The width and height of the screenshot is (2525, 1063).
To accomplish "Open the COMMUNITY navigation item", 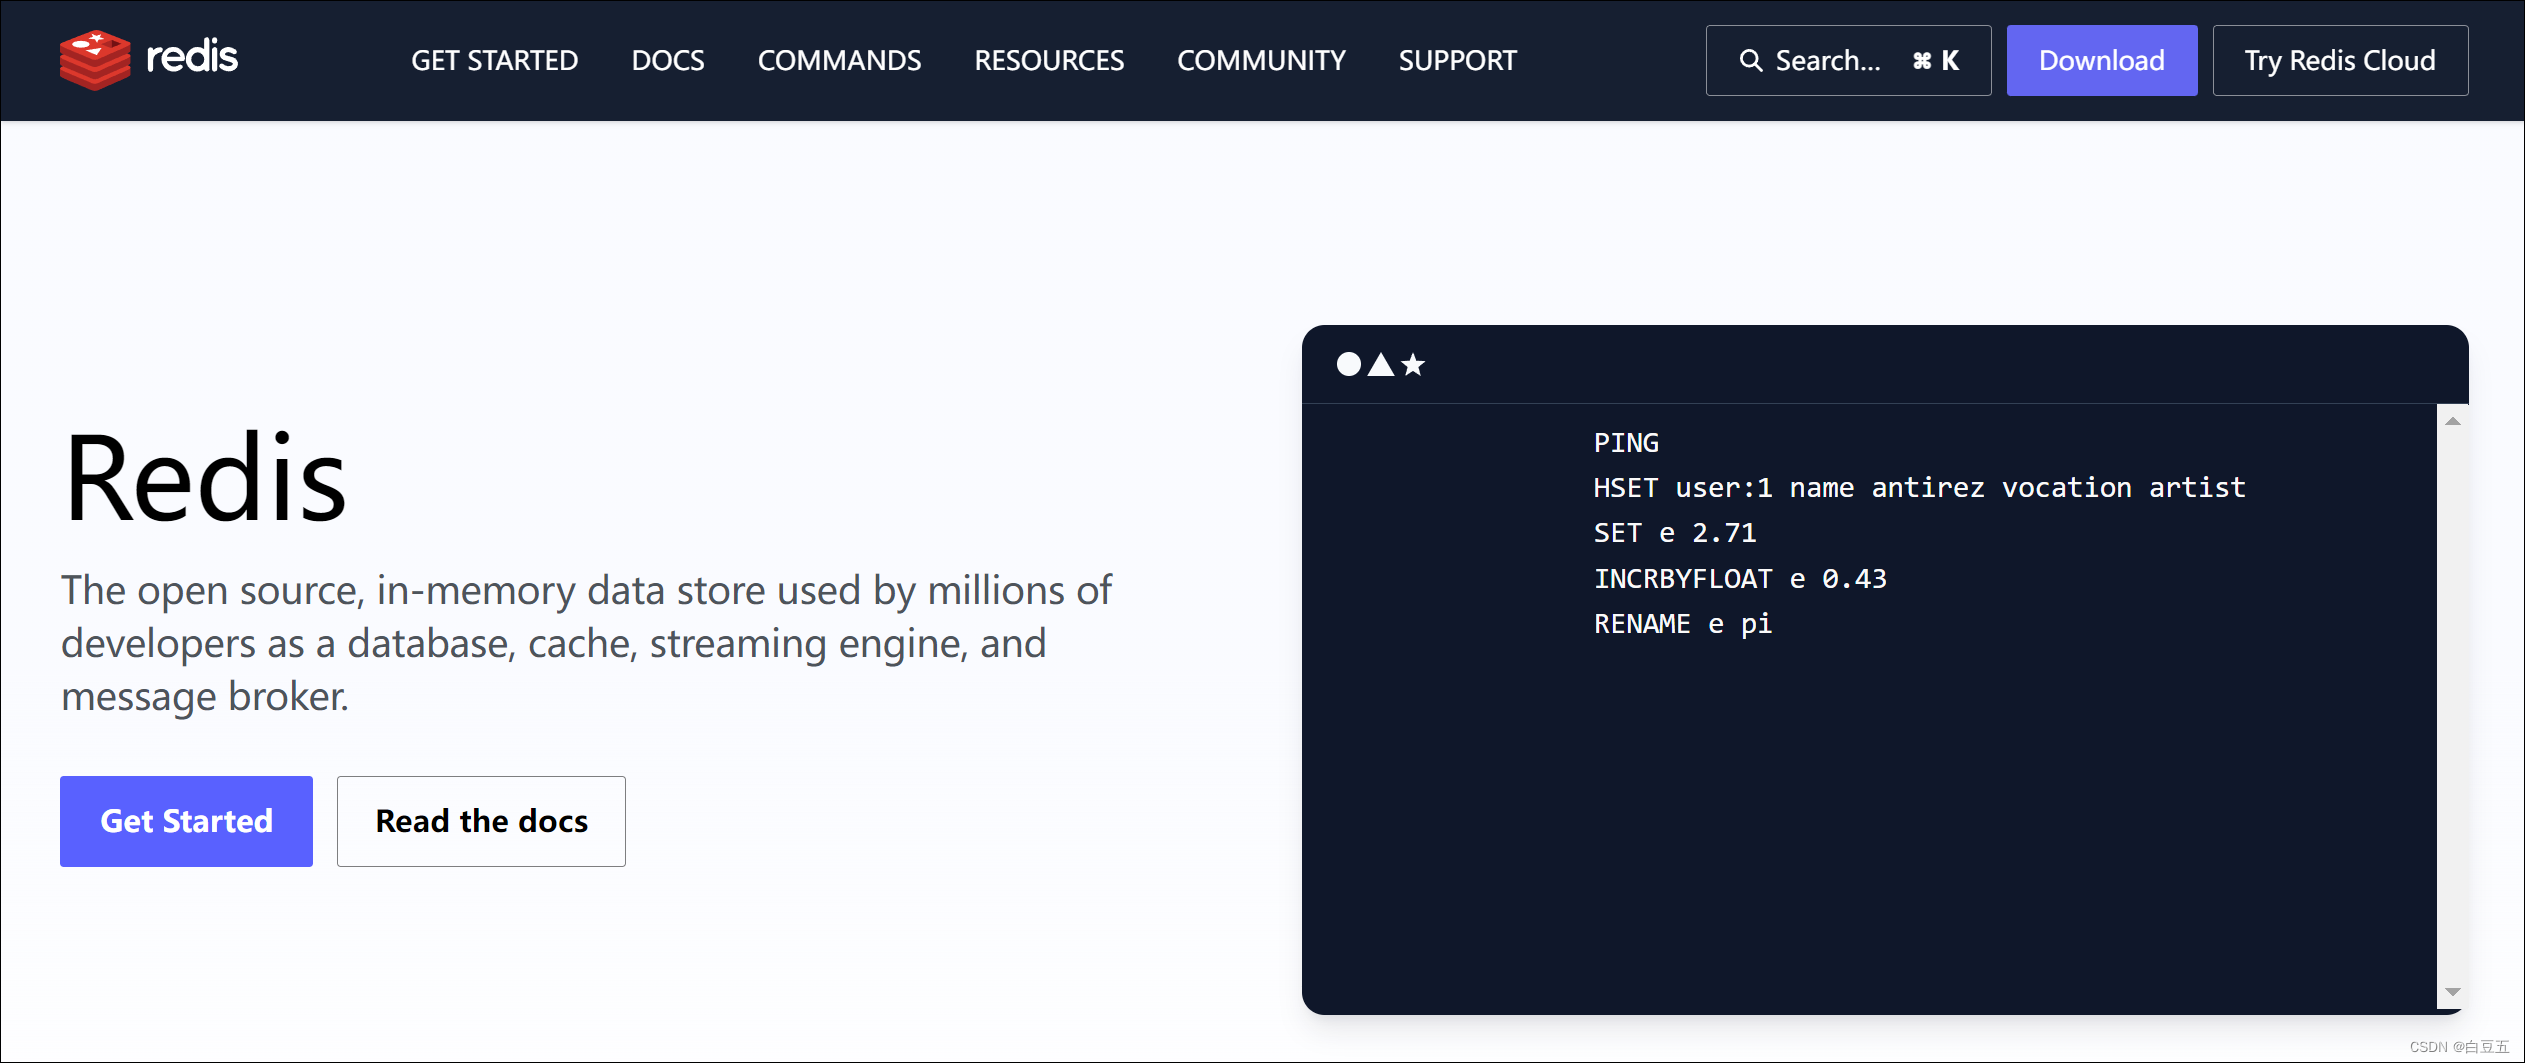I will tap(1261, 60).
